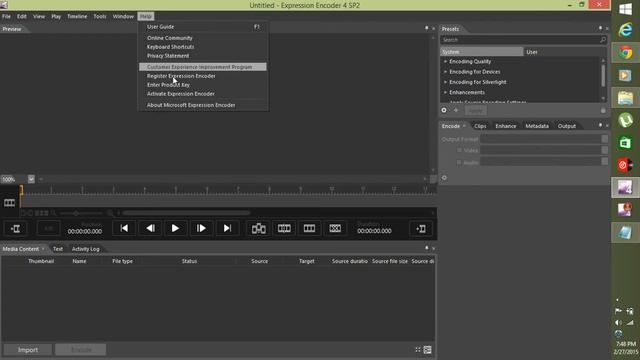Open the Timeline menu

pyautogui.click(x=77, y=16)
